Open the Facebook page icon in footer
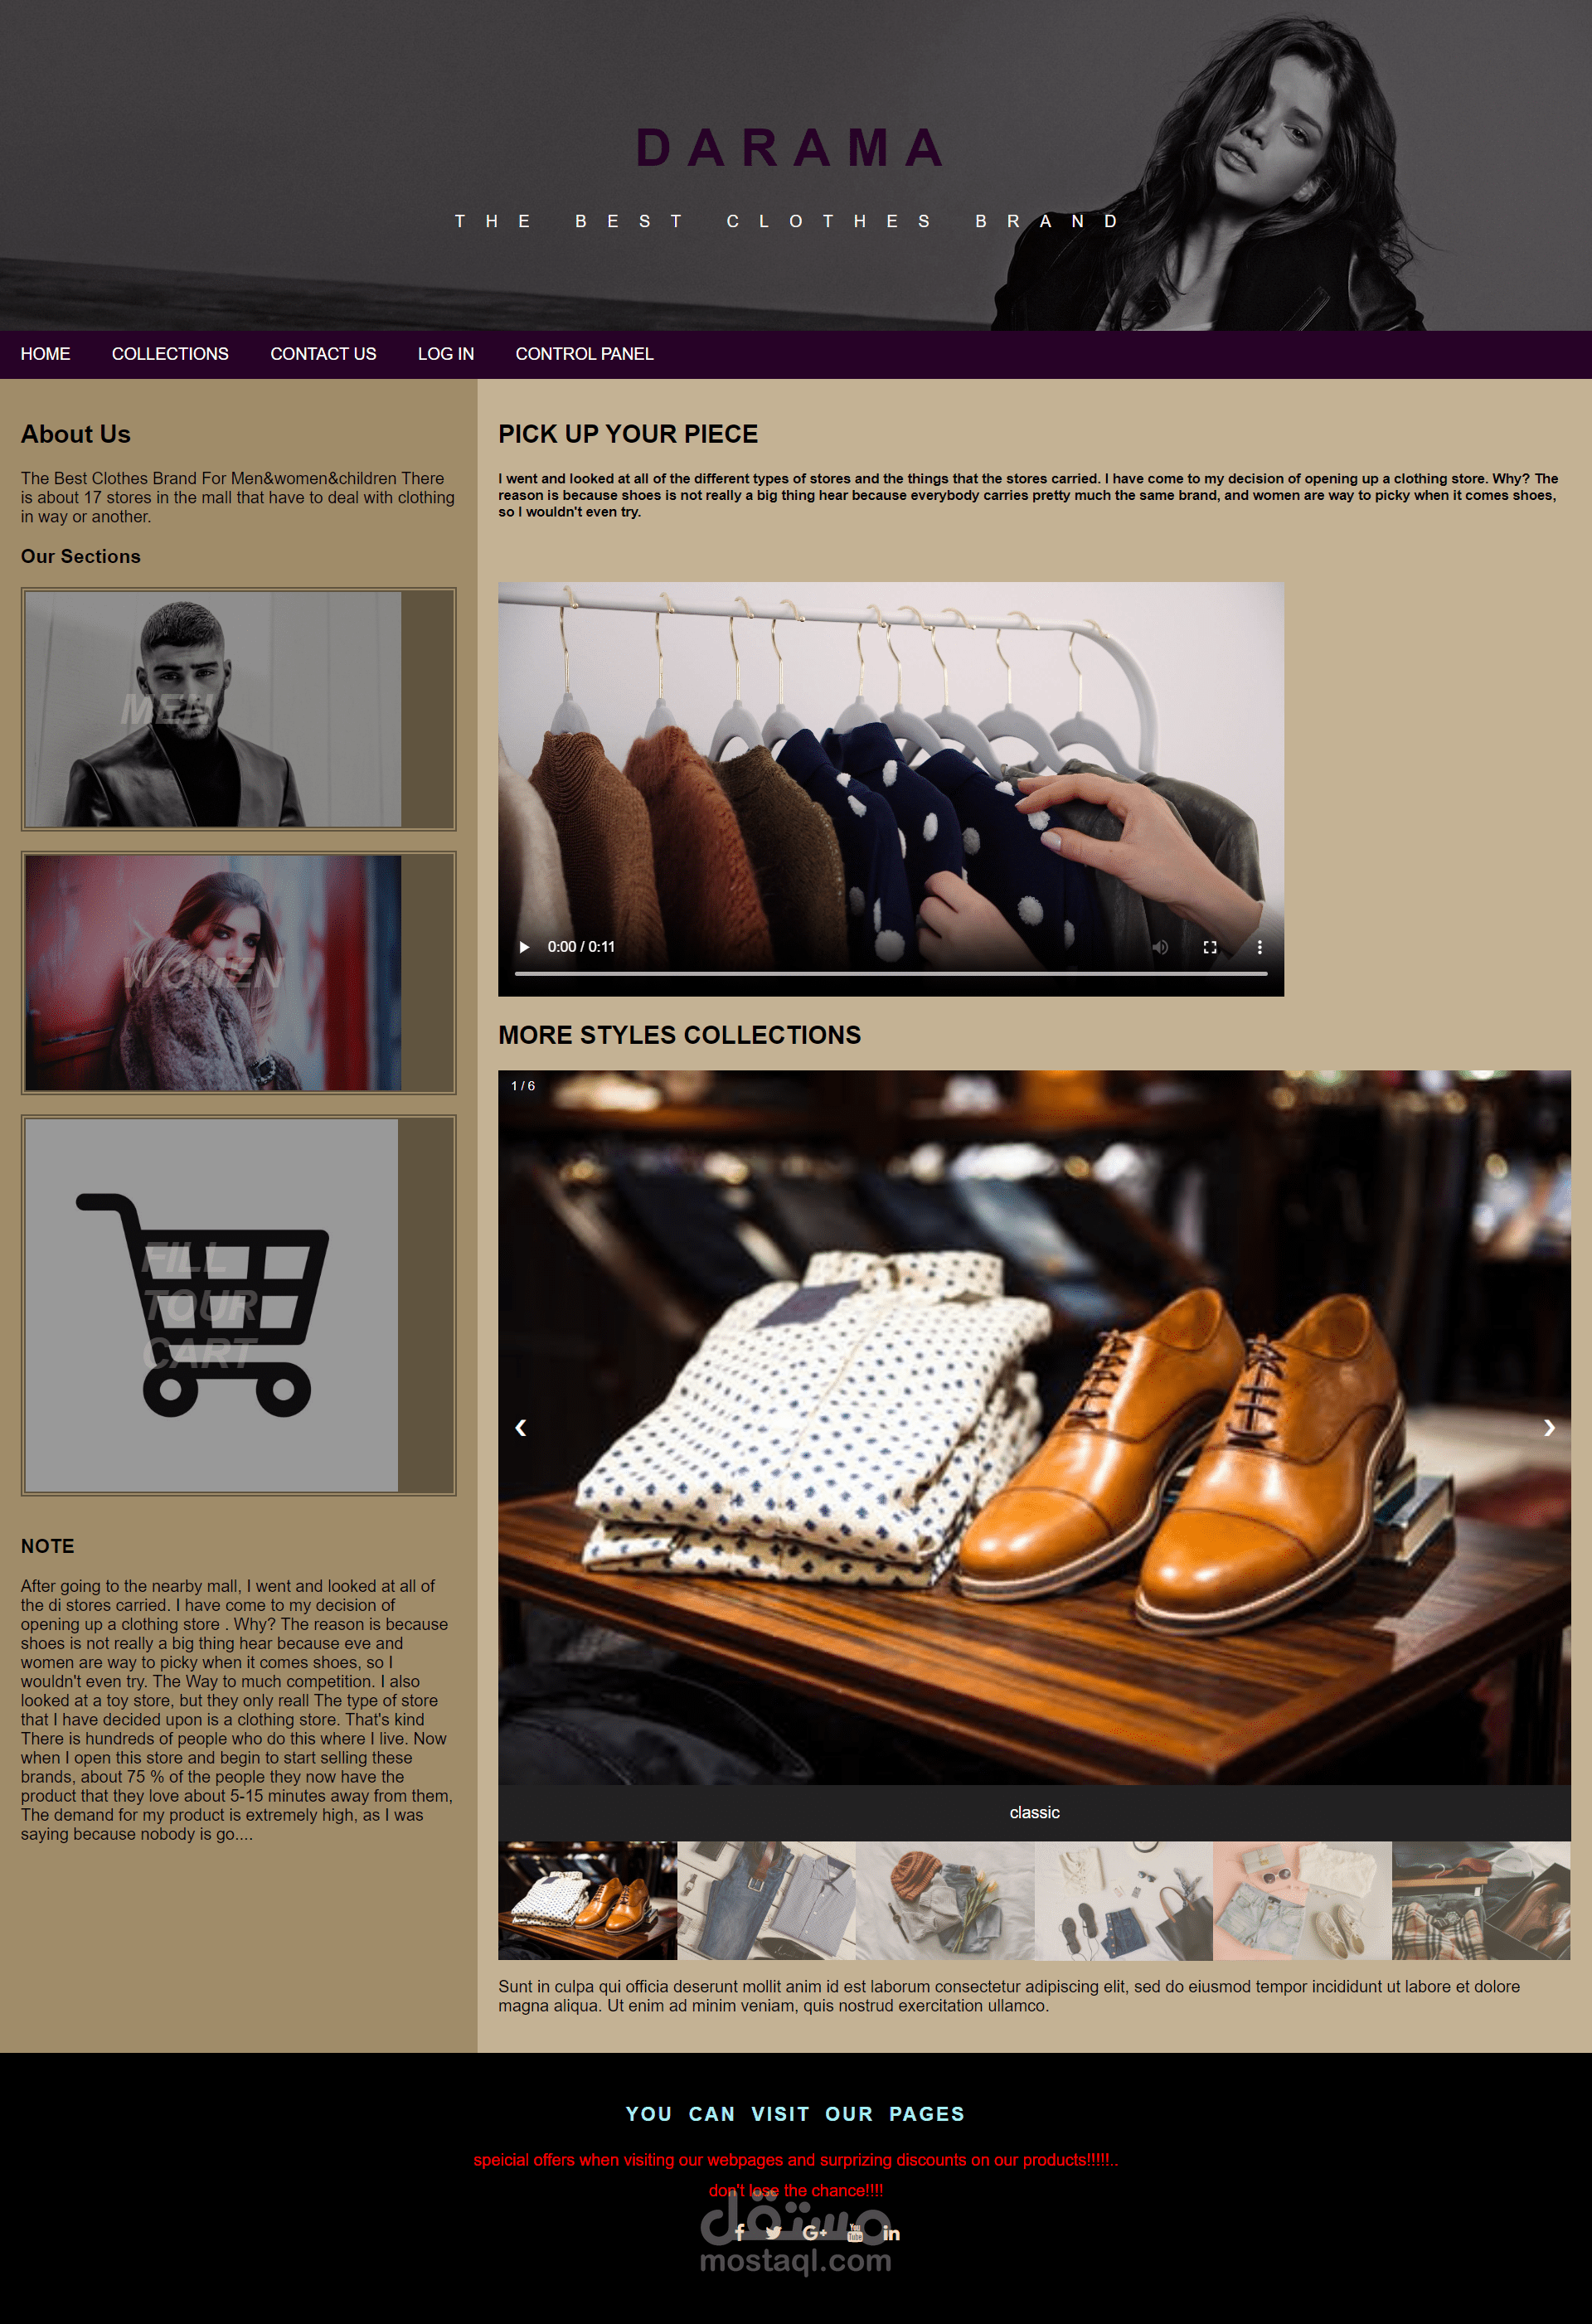1592x2324 pixels. tap(739, 2232)
